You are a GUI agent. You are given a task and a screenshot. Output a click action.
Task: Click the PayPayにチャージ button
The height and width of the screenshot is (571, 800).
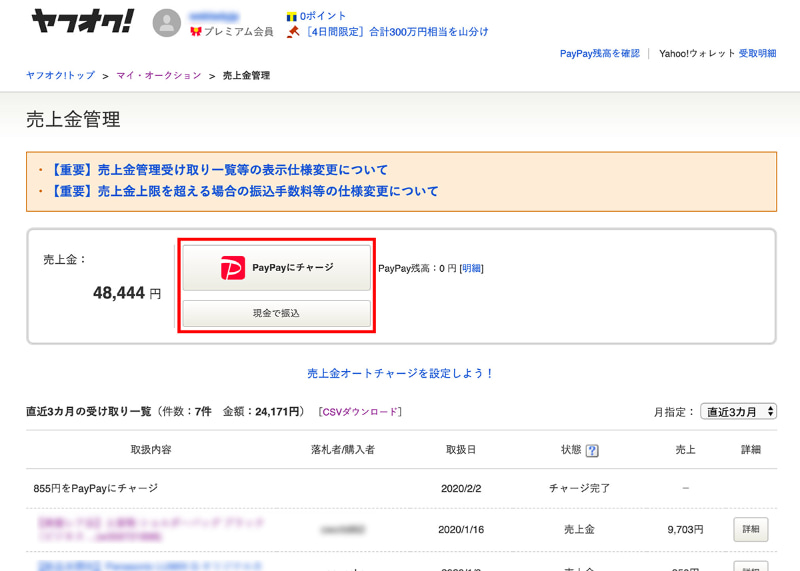coord(277,268)
